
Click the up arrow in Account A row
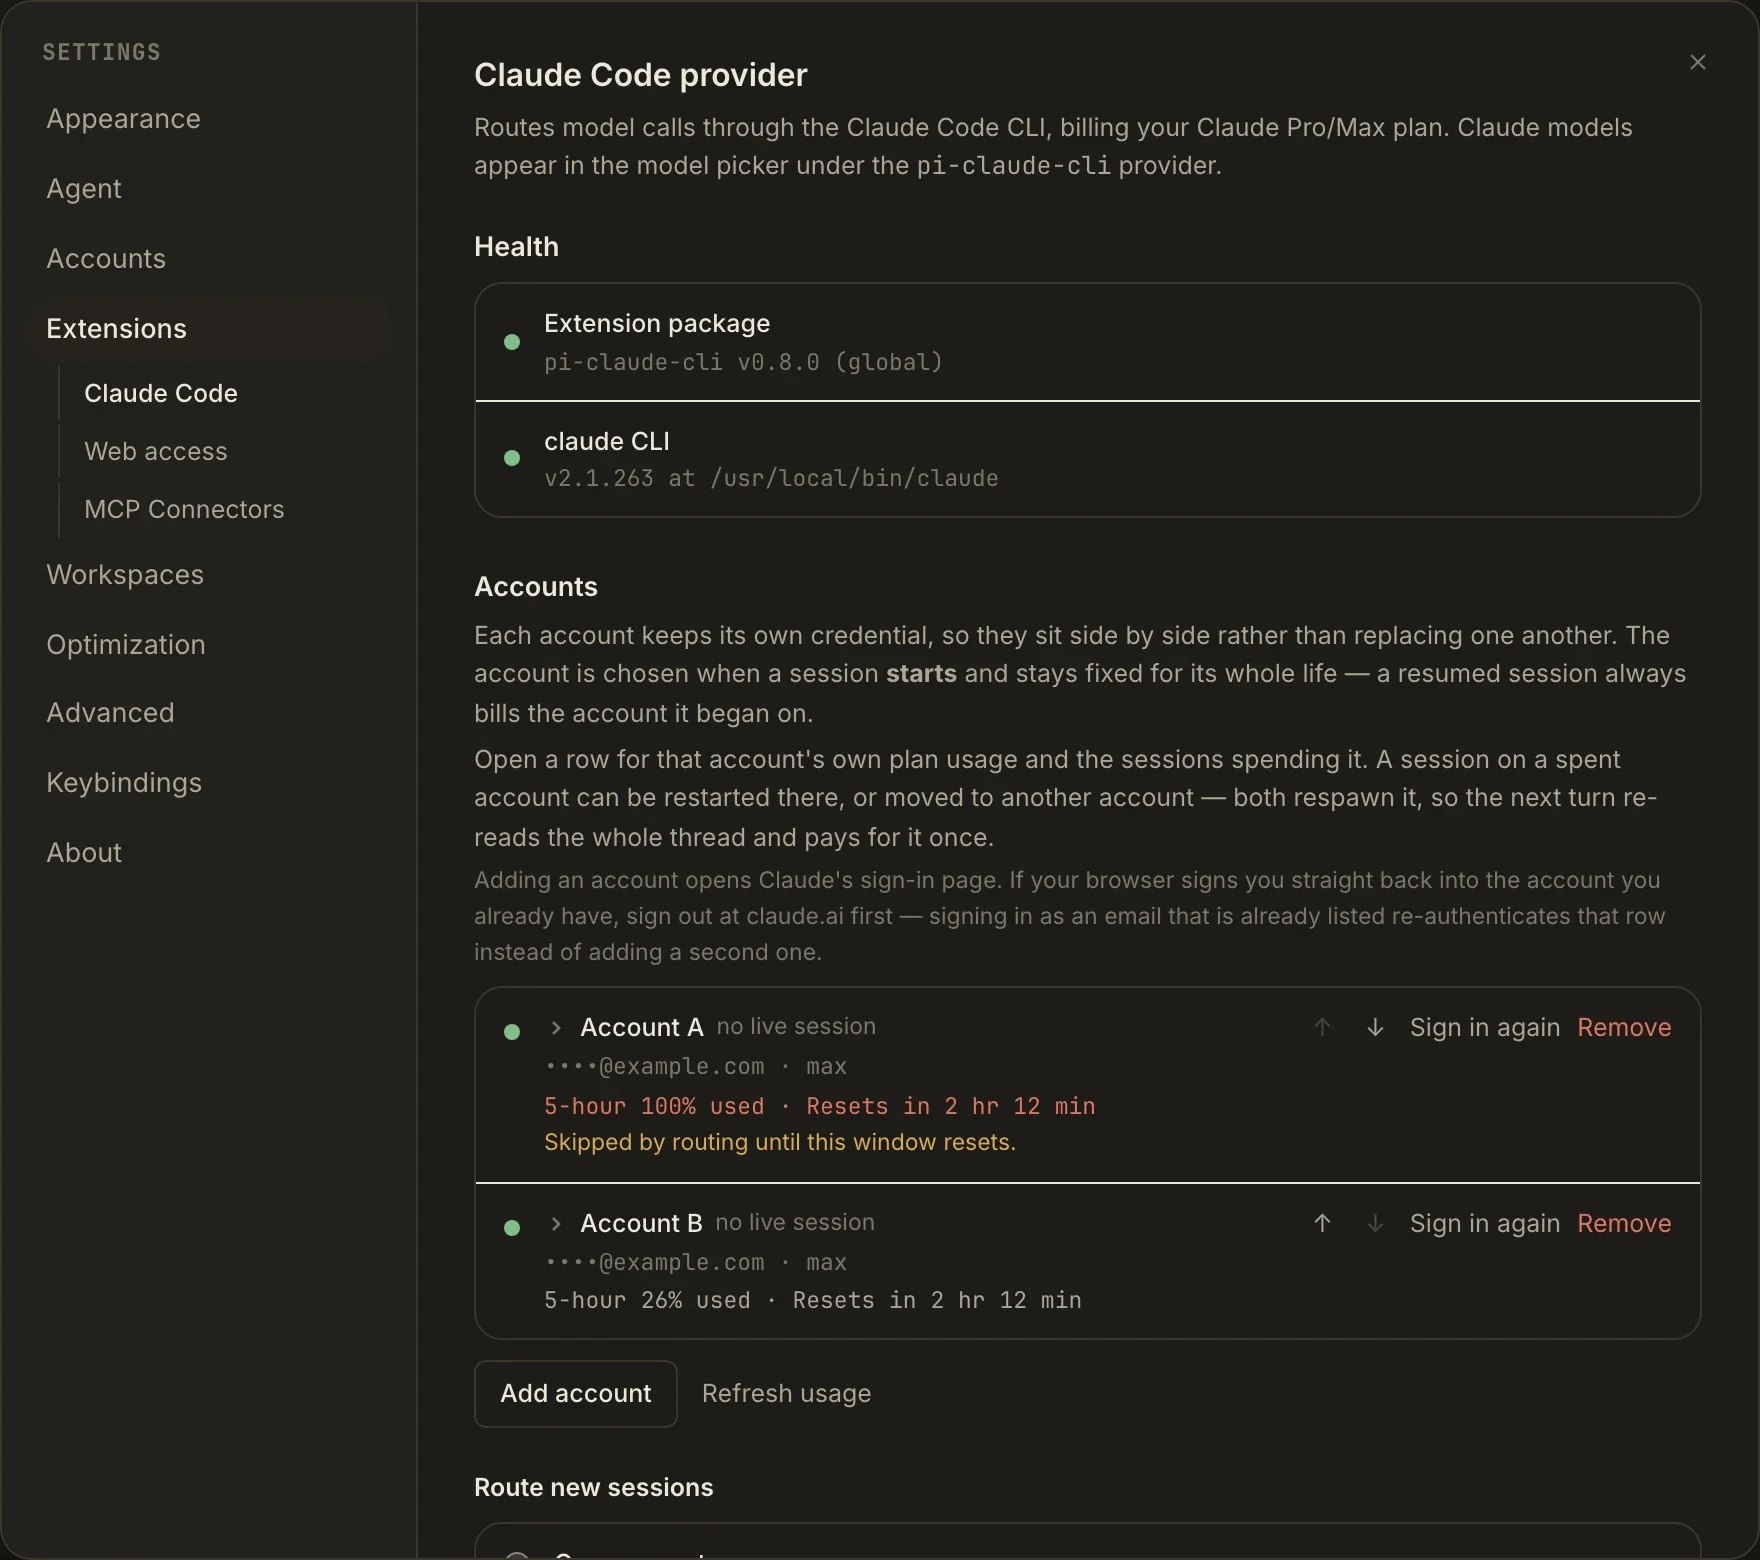[x=1322, y=1027]
